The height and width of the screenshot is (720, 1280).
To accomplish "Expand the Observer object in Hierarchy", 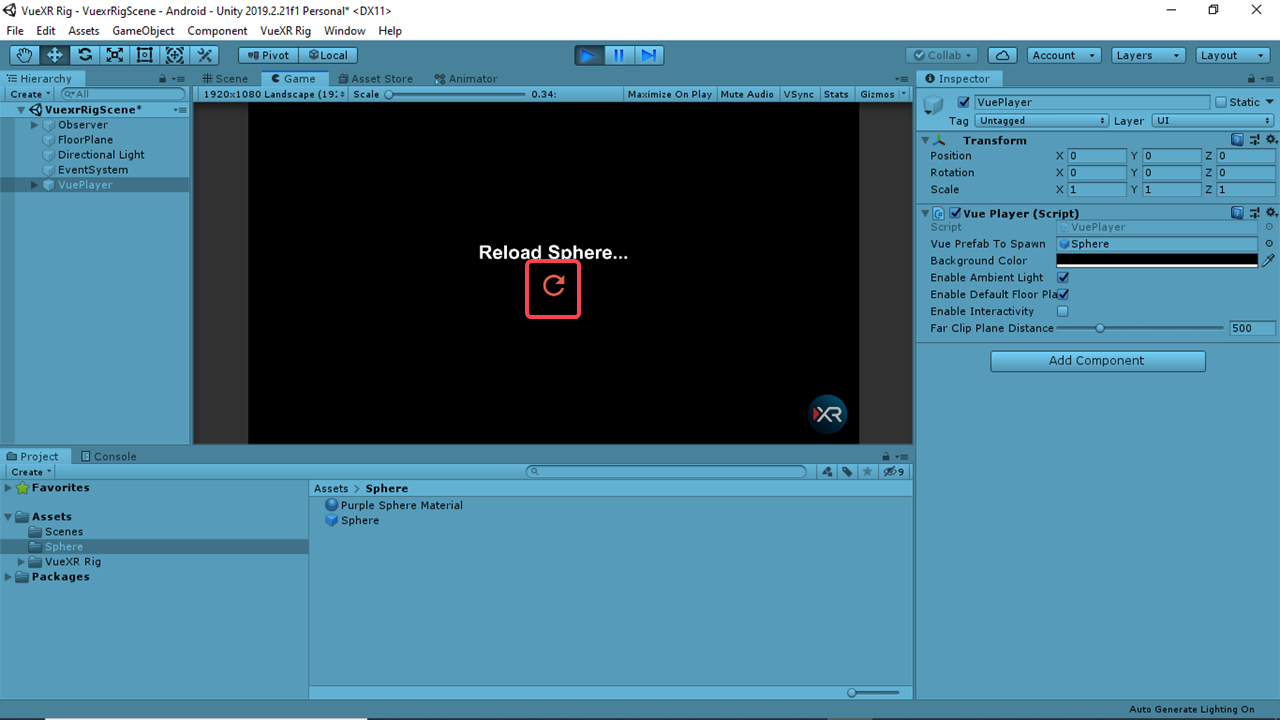I will (35, 125).
